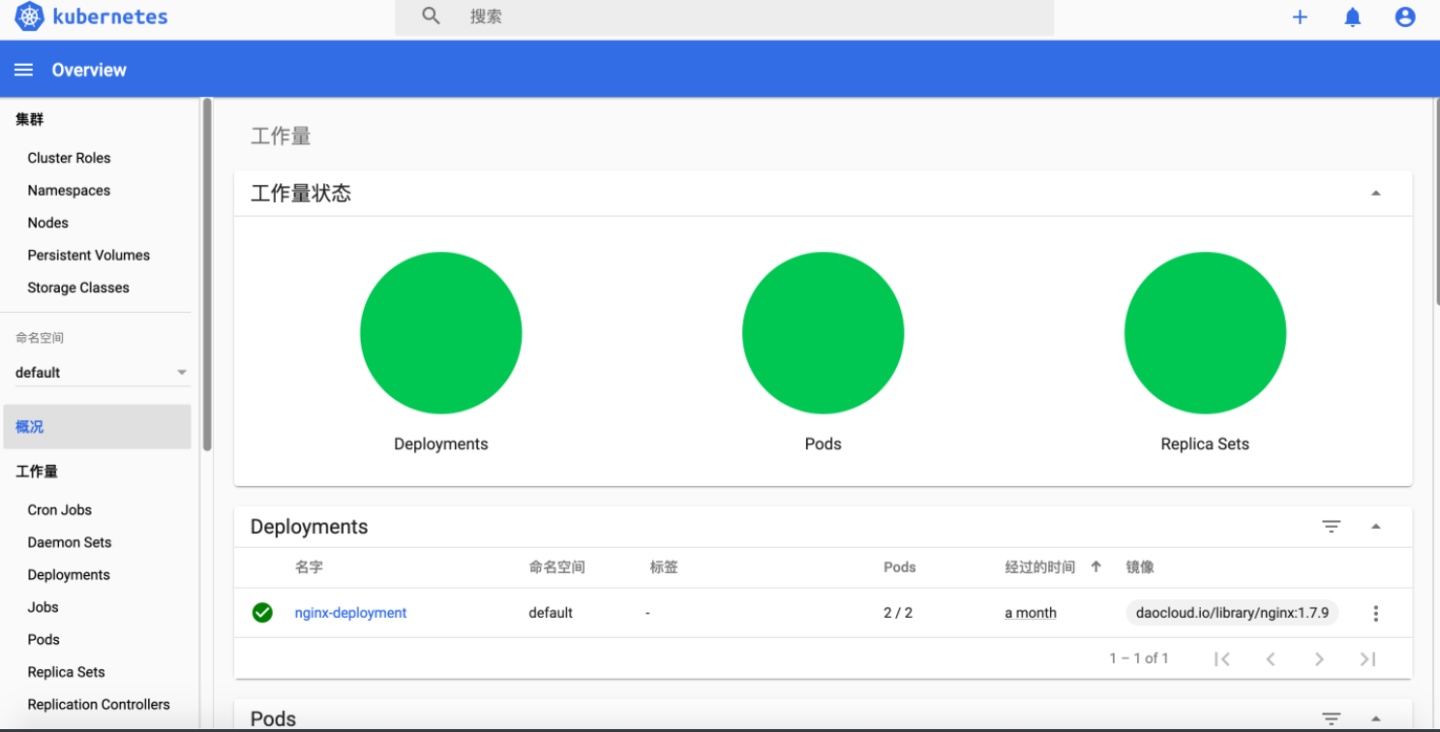Go to the last page arrow
1440x732 pixels.
point(1367,658)
